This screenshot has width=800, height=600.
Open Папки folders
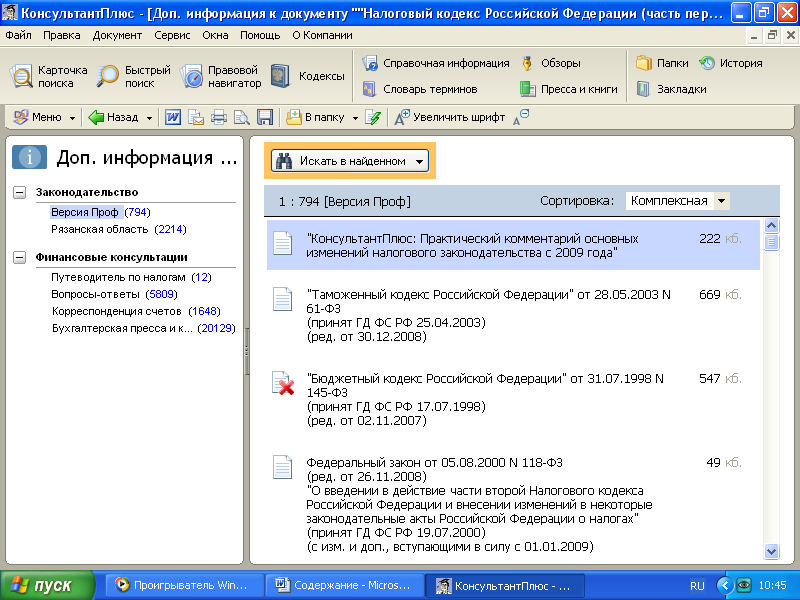pyautogui.click(x=662, y=63)
